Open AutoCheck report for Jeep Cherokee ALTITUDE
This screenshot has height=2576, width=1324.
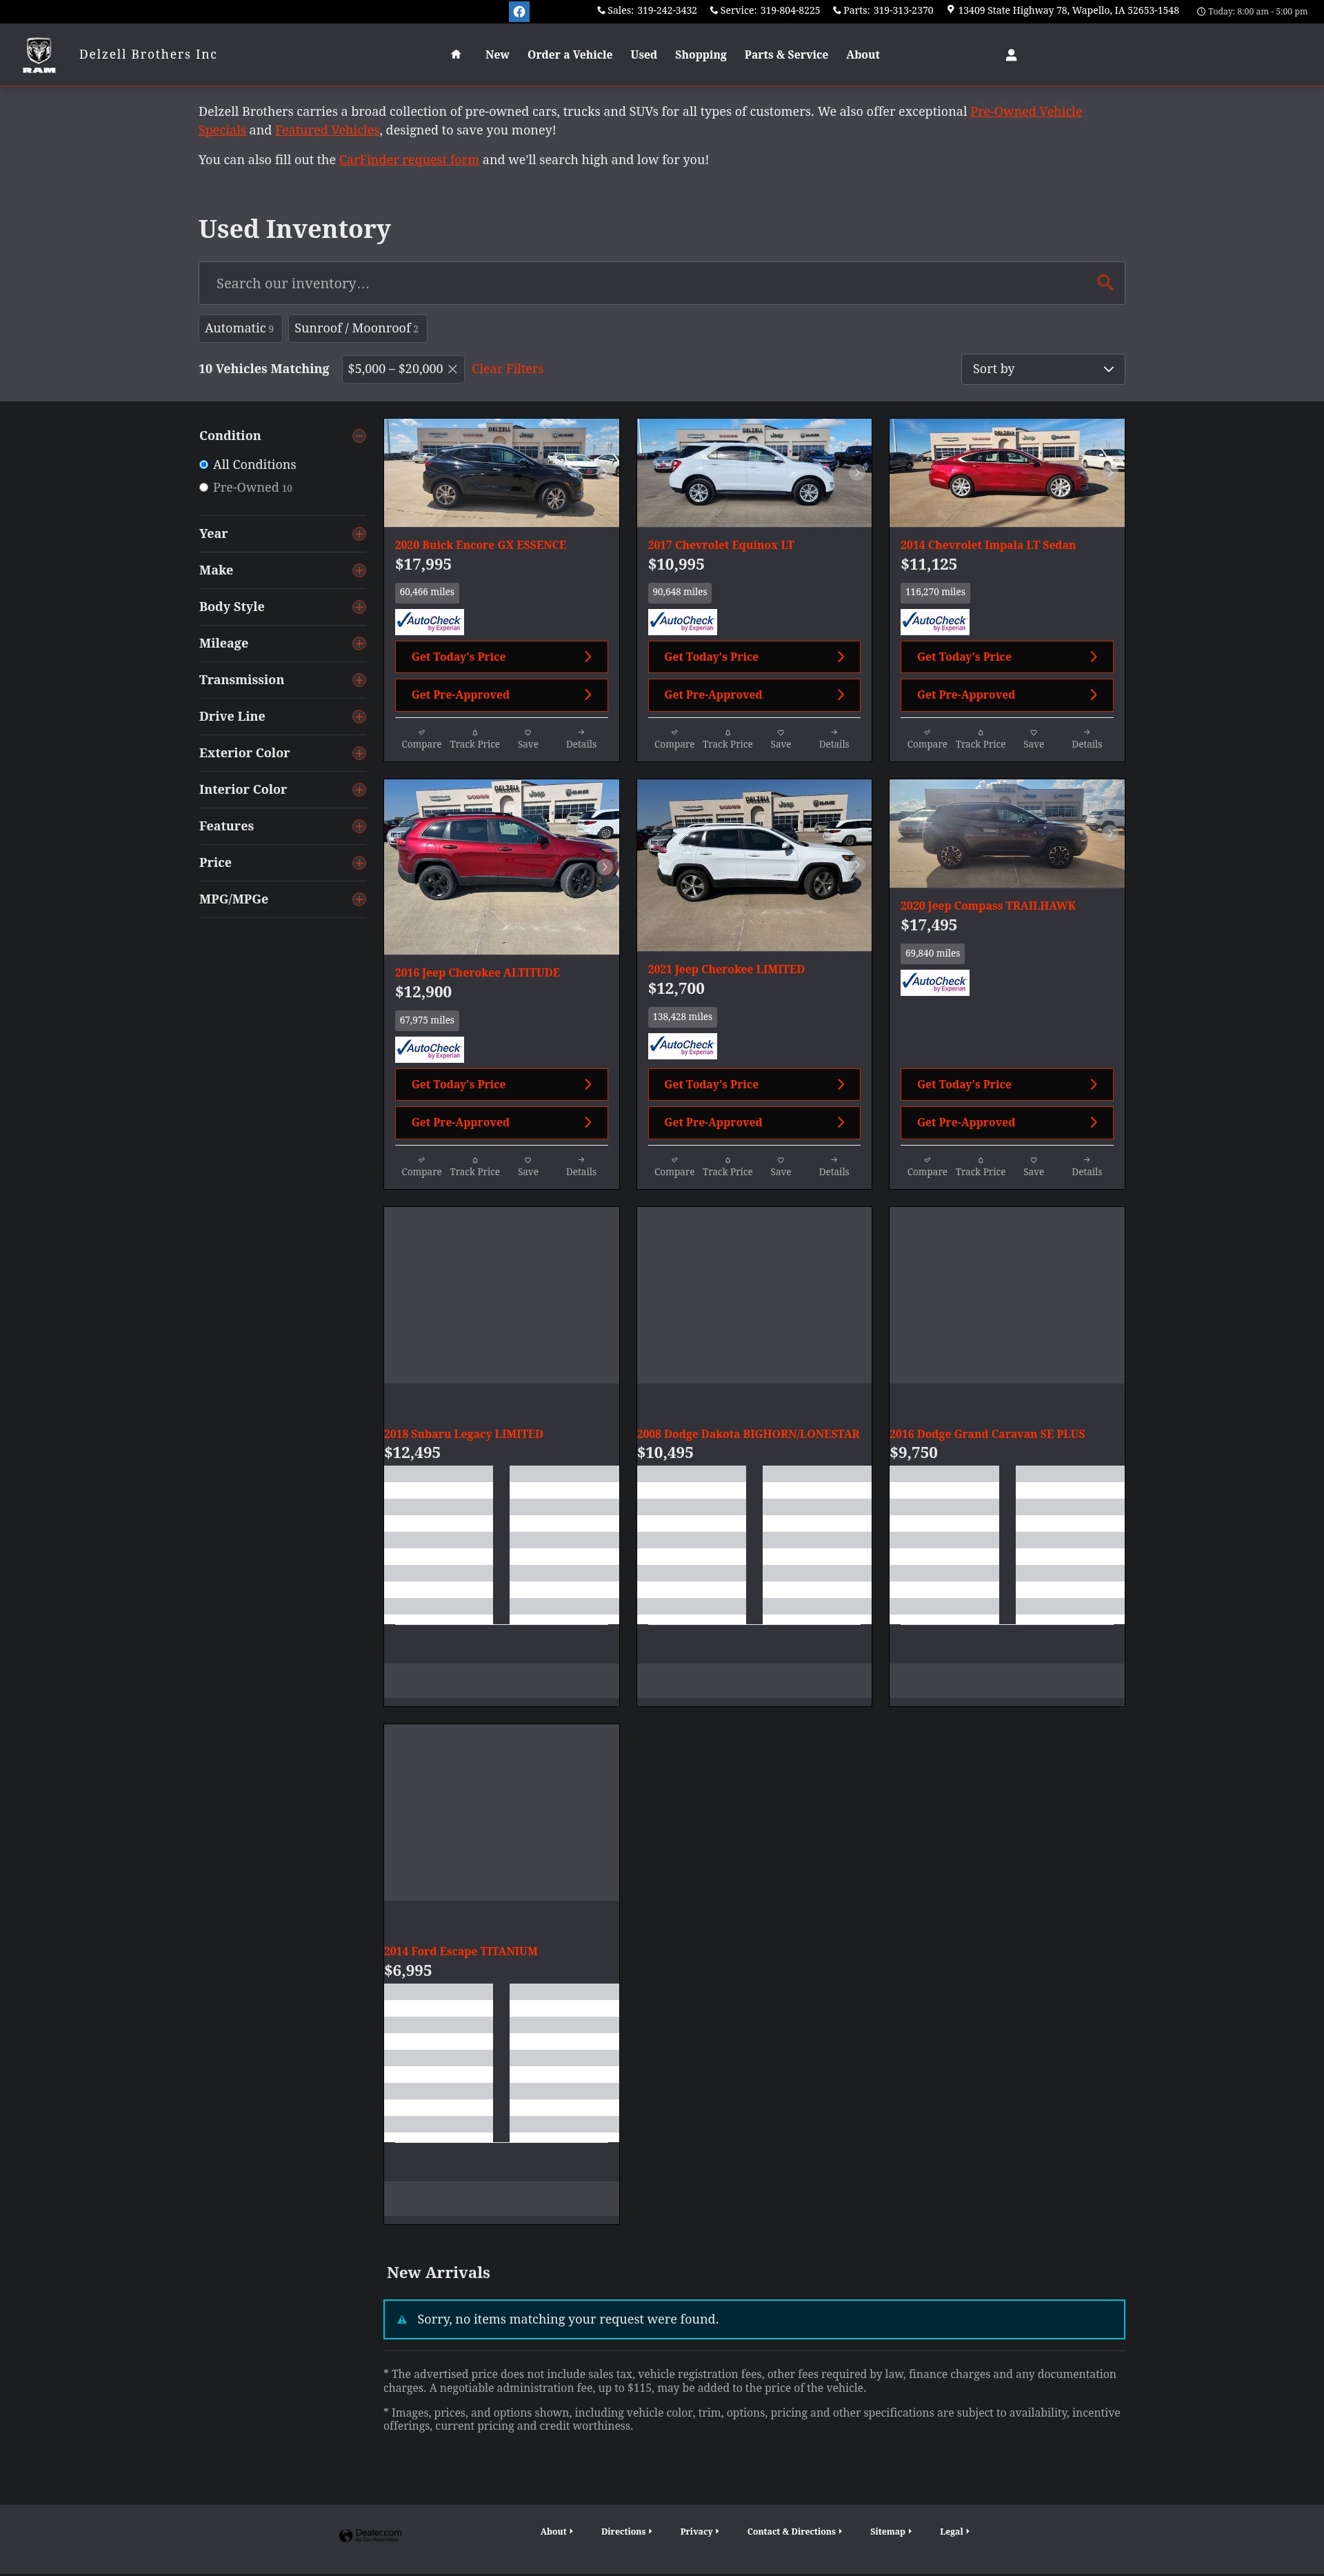click(429, 1049)
